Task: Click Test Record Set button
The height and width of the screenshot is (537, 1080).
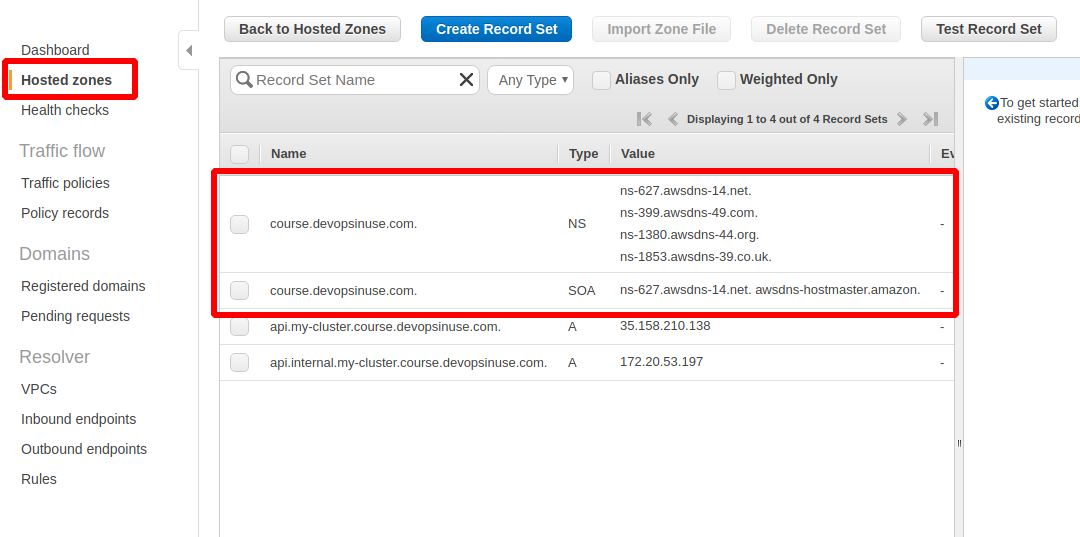Action: click(x=988, y=29)
